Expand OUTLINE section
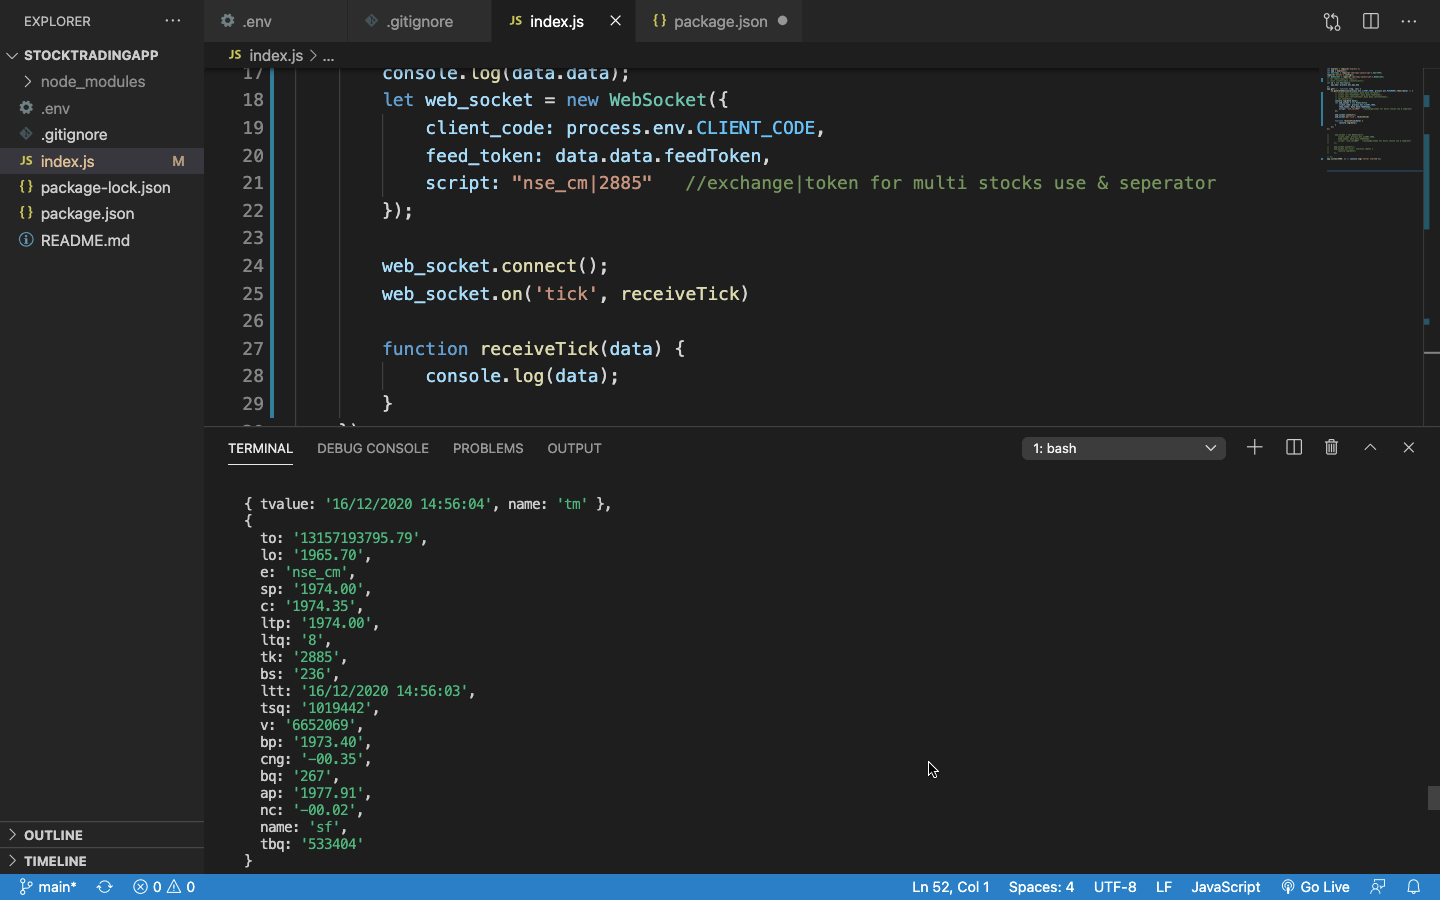The image size is (1440, 900). click(x=102, y=835)
